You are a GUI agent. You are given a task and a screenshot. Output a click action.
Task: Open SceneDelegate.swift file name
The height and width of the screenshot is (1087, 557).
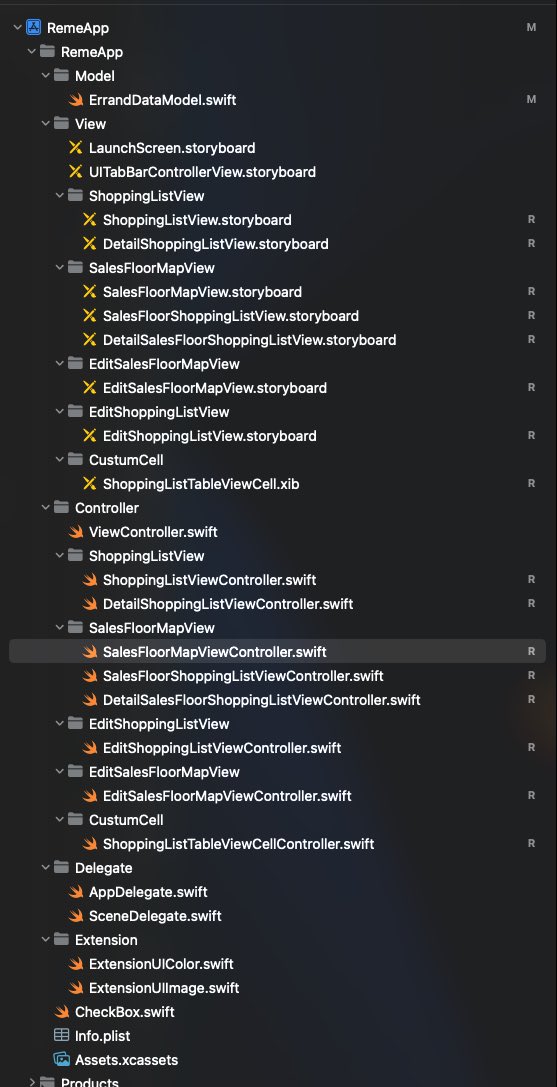[x=155, y=916]
